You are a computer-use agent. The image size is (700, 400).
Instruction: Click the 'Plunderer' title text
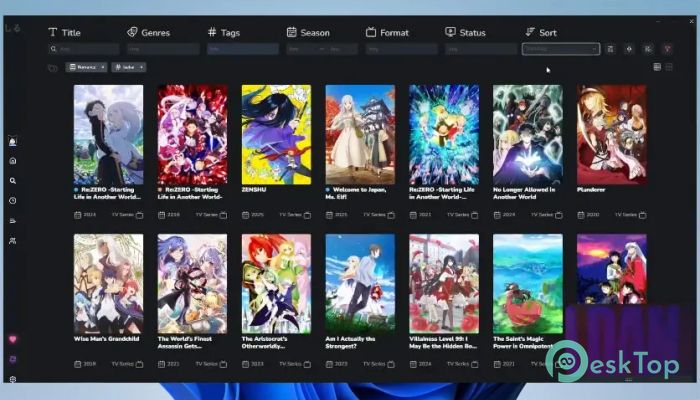pyautogui.click(x=591, y=190)
